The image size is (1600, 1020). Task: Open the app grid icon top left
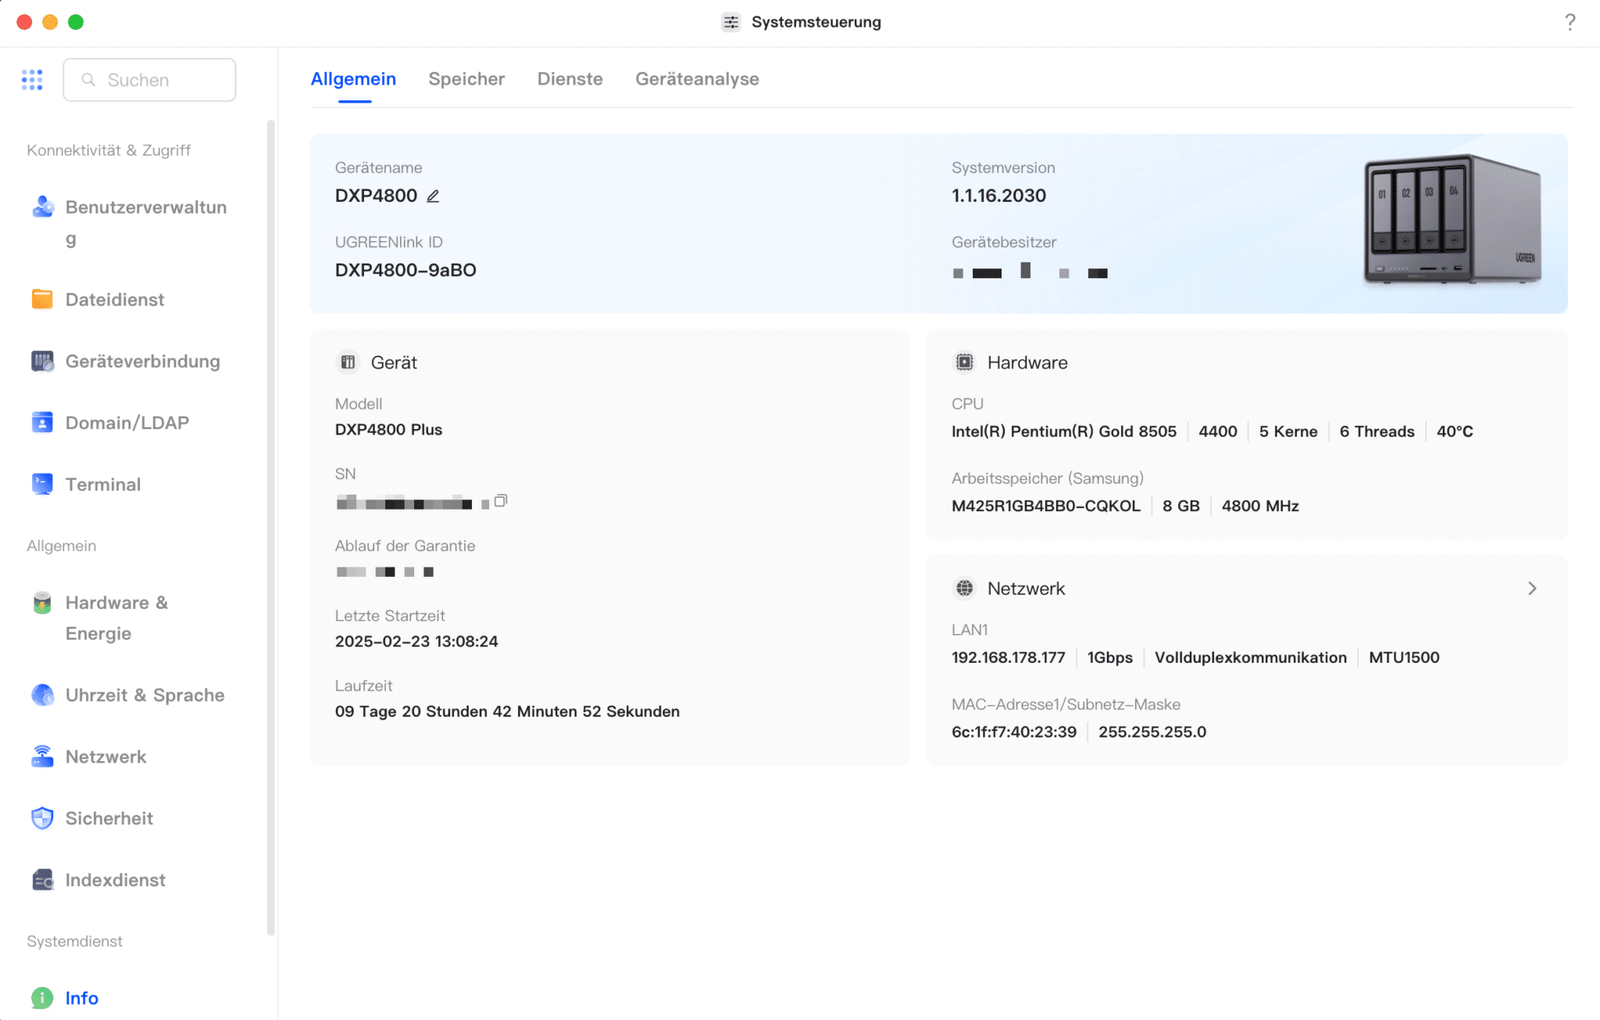coord(32,79)
